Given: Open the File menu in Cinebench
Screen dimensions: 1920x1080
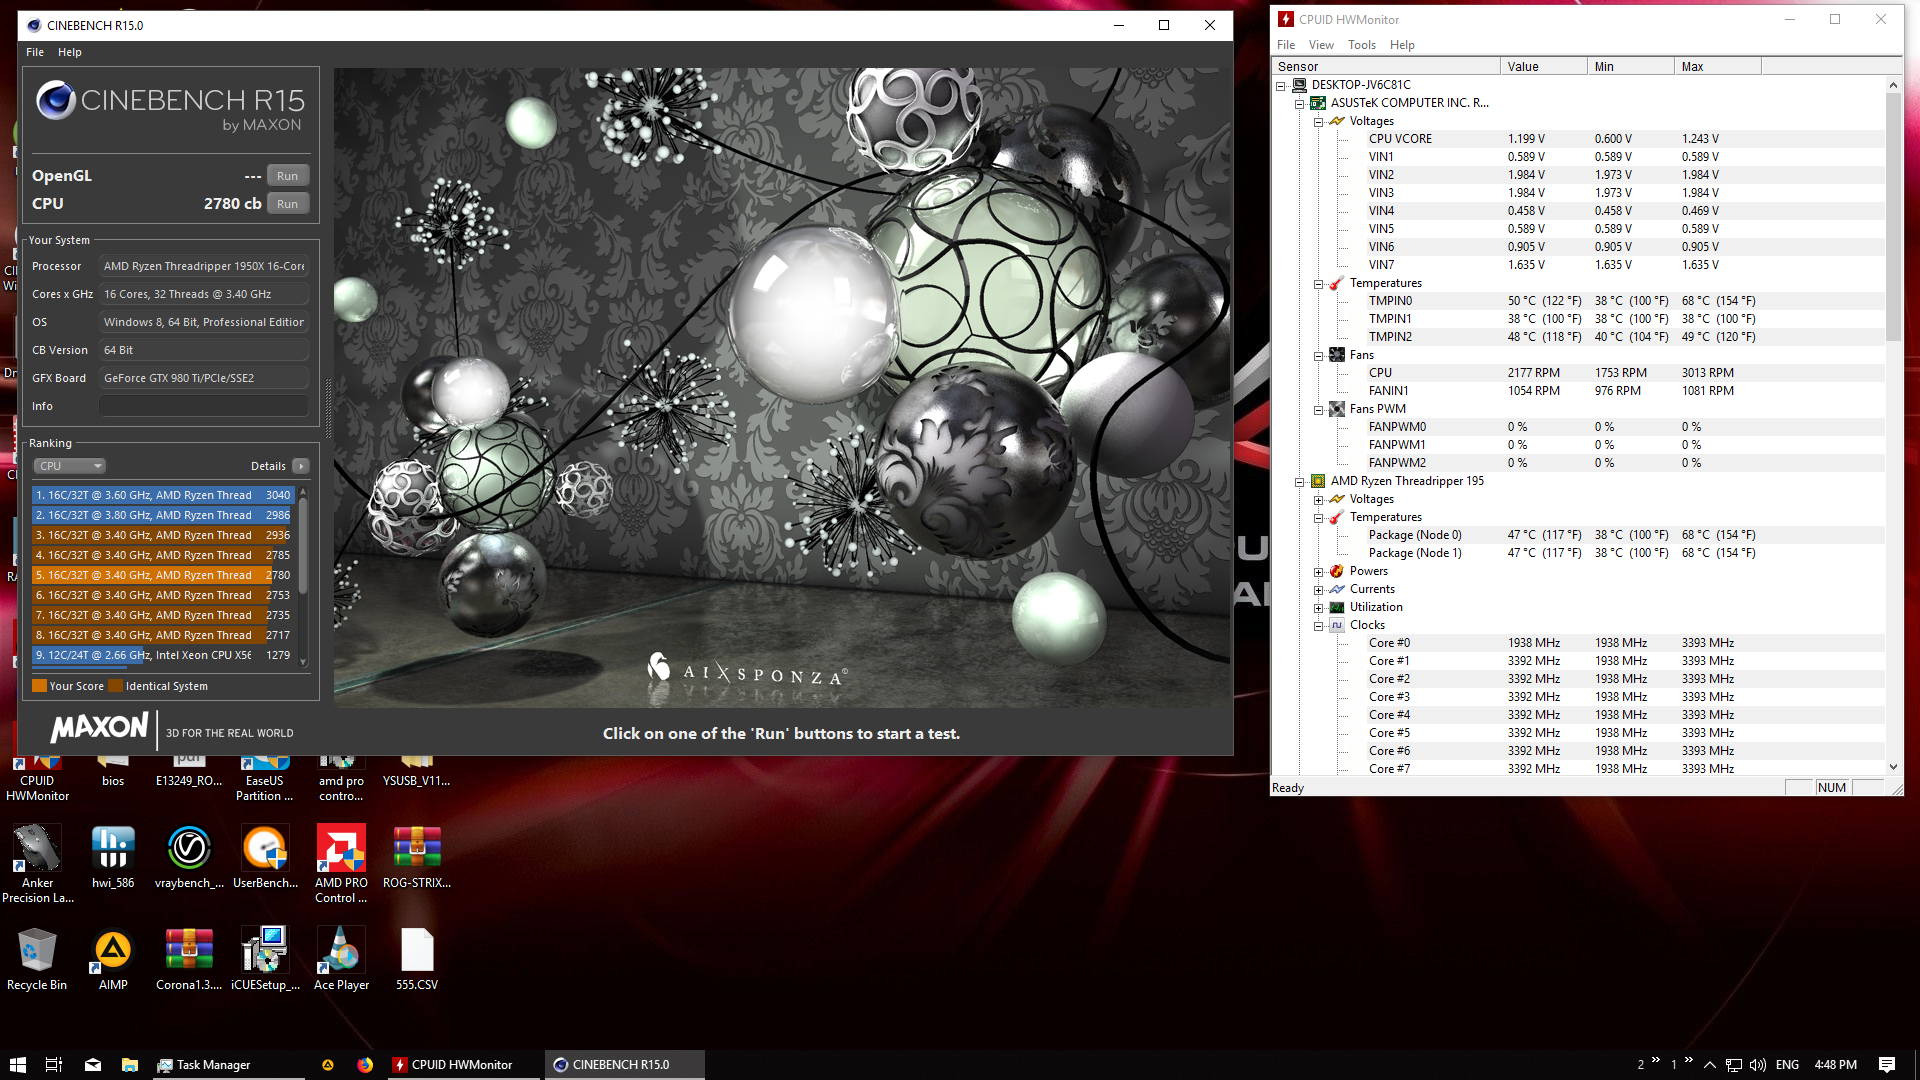Looking at the screenshot, I should pos(35,52).
